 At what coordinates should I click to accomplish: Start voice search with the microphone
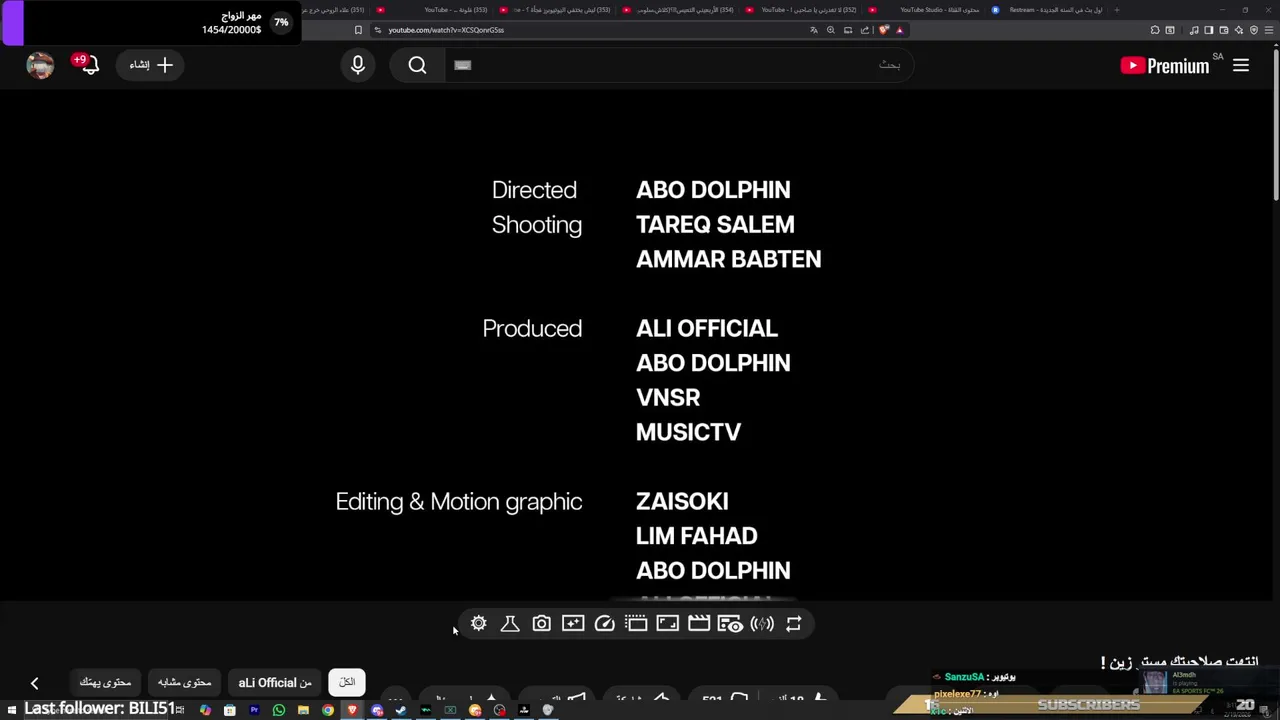click(358, 65)
